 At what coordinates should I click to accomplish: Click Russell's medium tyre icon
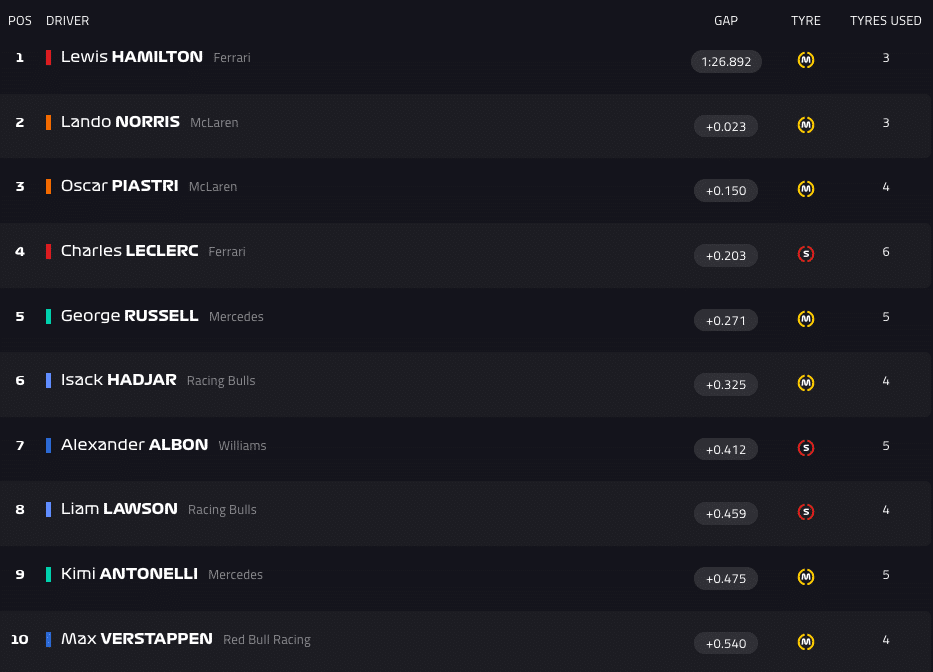pos(806,319)
